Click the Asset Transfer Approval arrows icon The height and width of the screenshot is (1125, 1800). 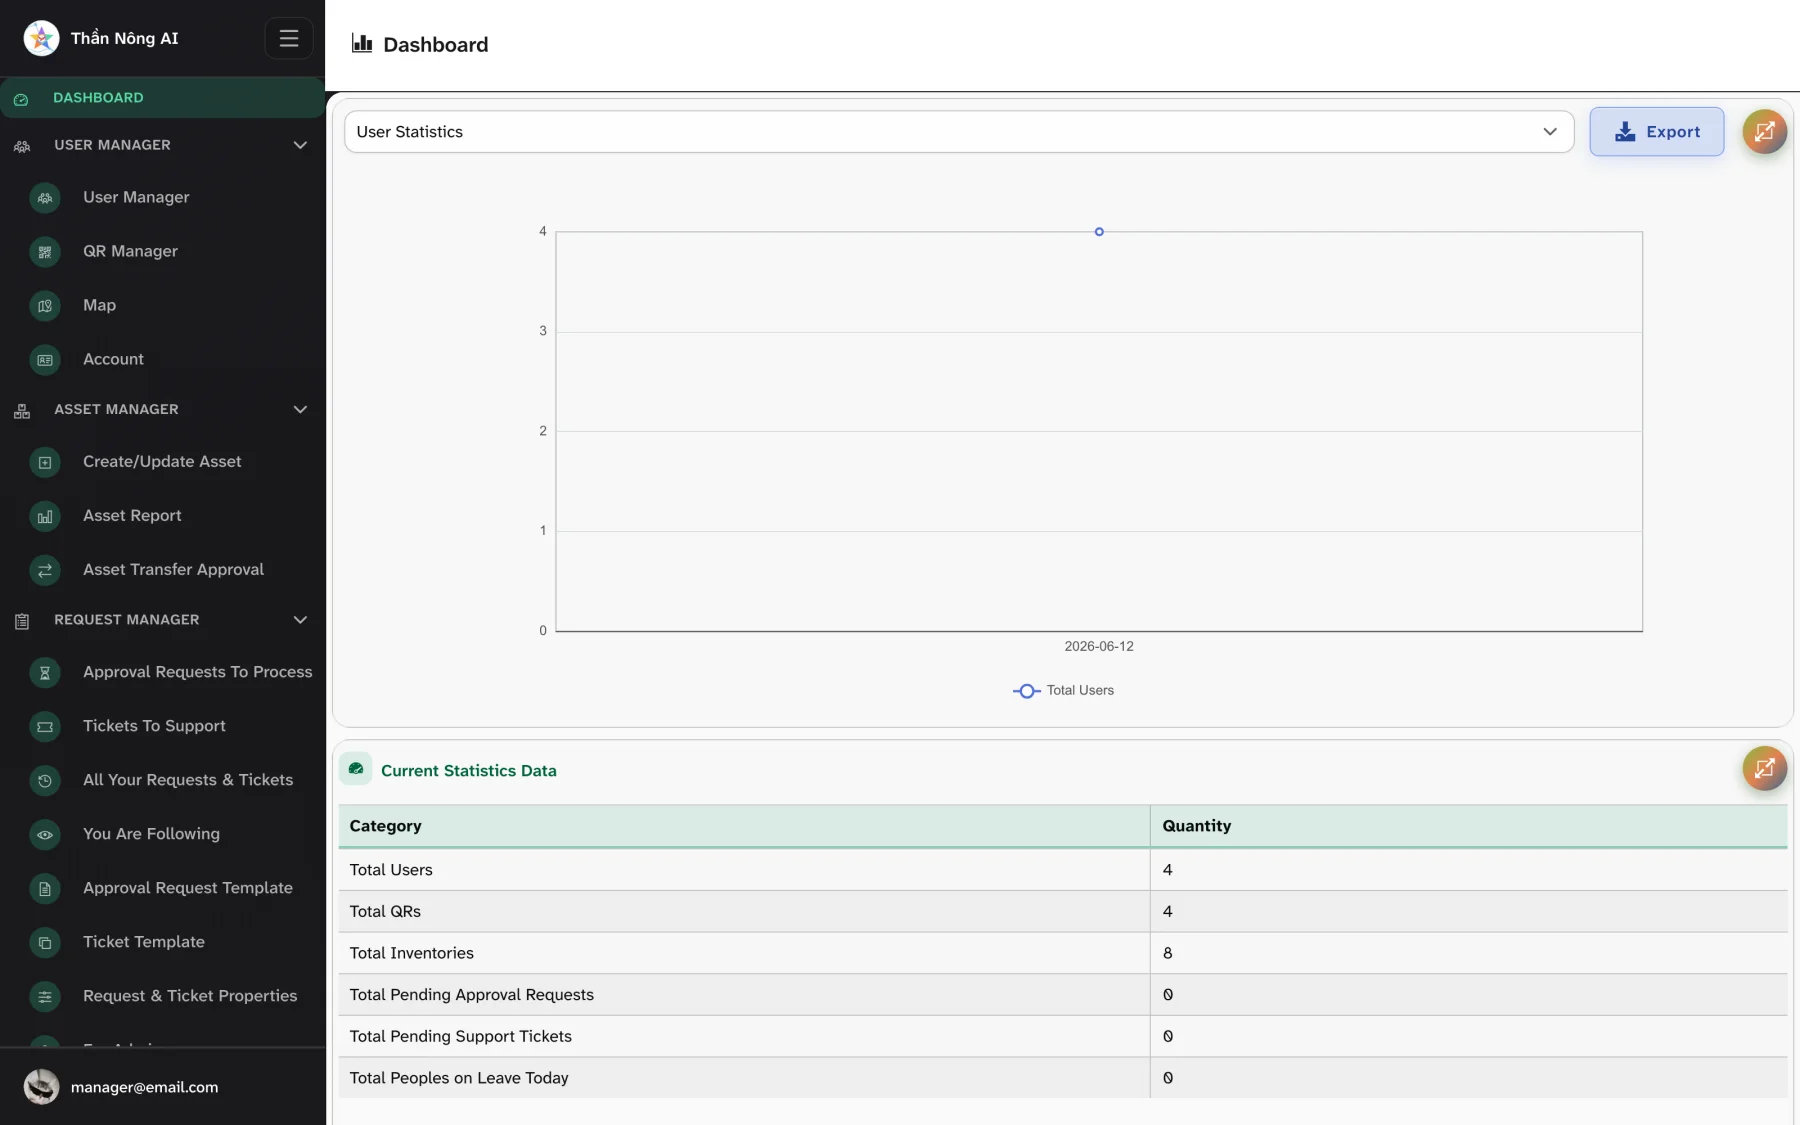pyautogui.click(x=45, y=570)
